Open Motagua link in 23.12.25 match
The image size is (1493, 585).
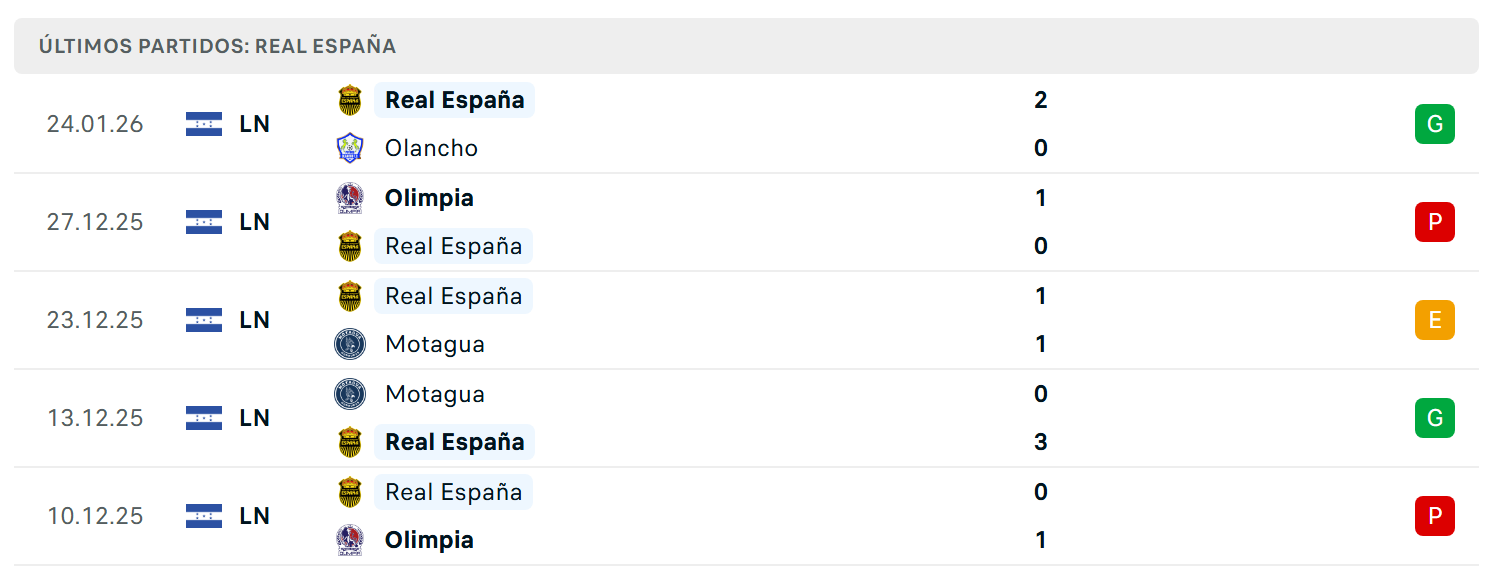[x=435, y=344]
